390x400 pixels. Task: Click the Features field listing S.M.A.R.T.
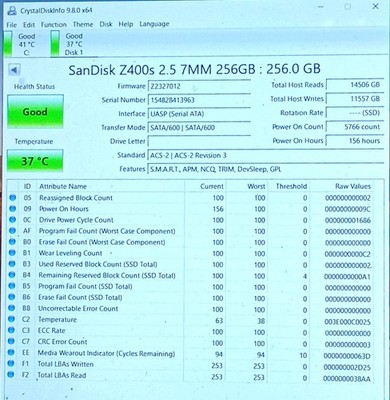click(x=265, y=169)
